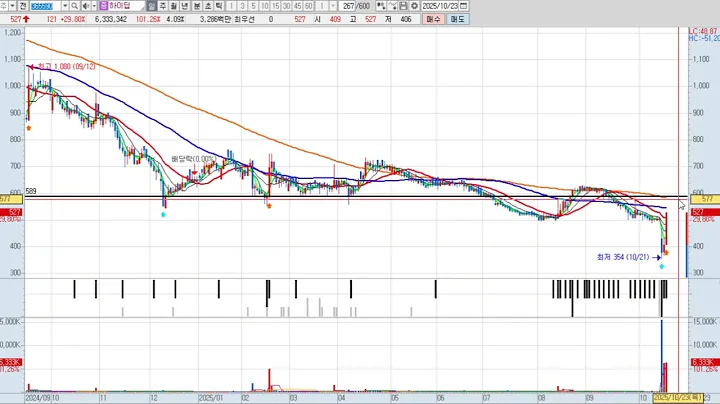The image size is (720, 404).
Task: Expand the stock code history dropdown
Action: (x=65, y=6)
